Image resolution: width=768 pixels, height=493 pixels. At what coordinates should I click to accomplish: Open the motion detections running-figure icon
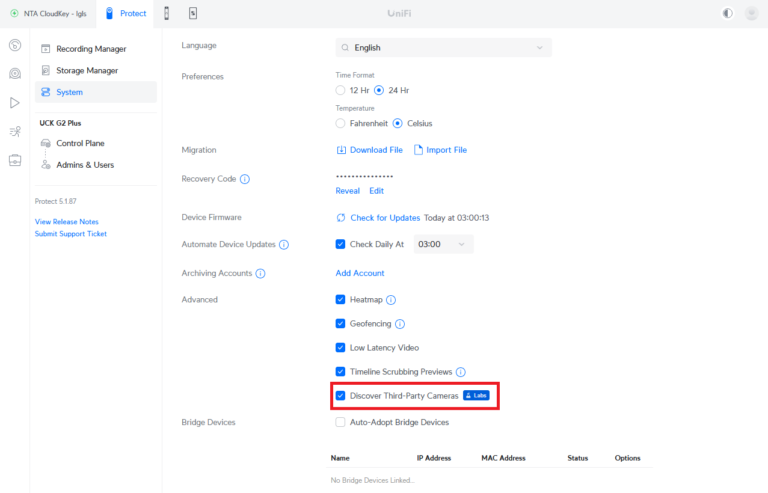pos(15,131)
